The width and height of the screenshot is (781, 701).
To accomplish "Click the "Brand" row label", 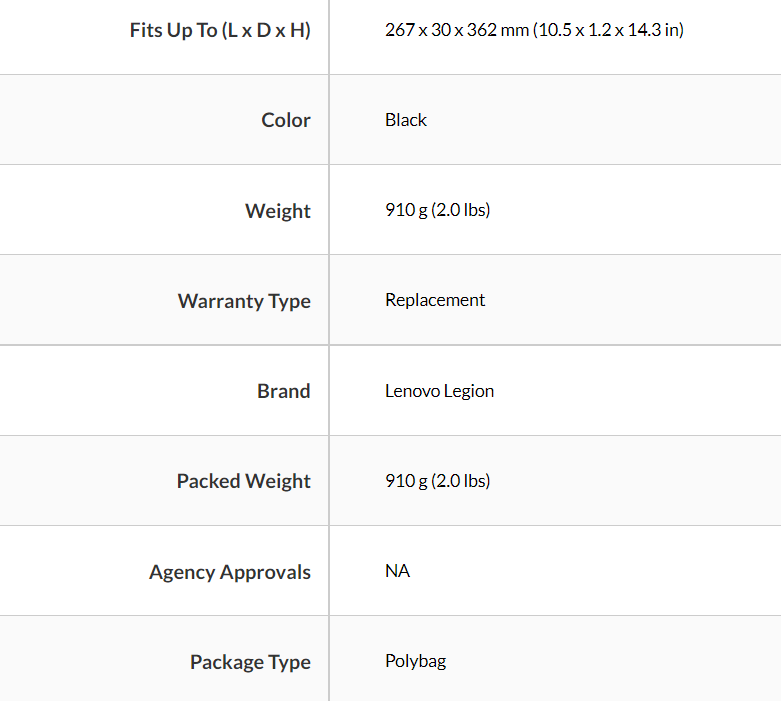I will pyautogui.click(x=284, y=391).
